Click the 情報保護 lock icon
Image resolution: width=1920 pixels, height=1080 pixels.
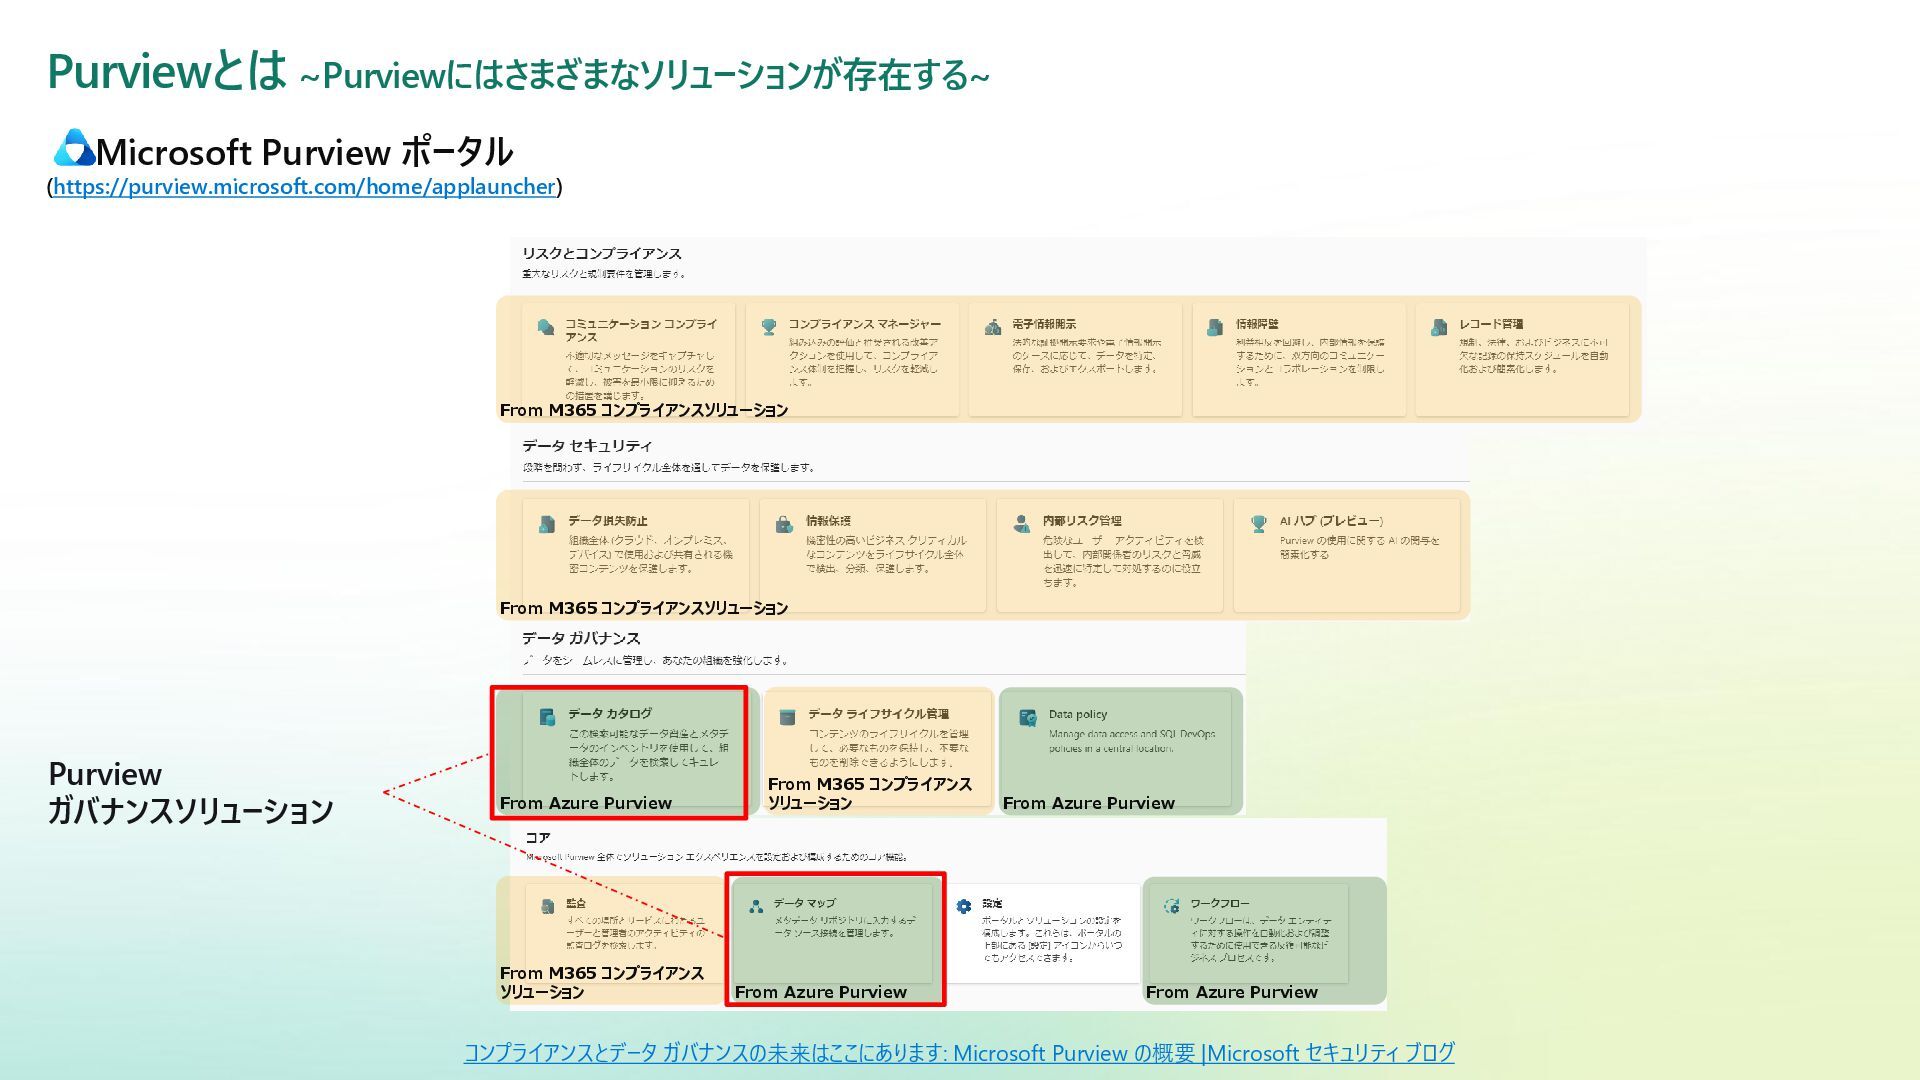[x=785, y=524]
